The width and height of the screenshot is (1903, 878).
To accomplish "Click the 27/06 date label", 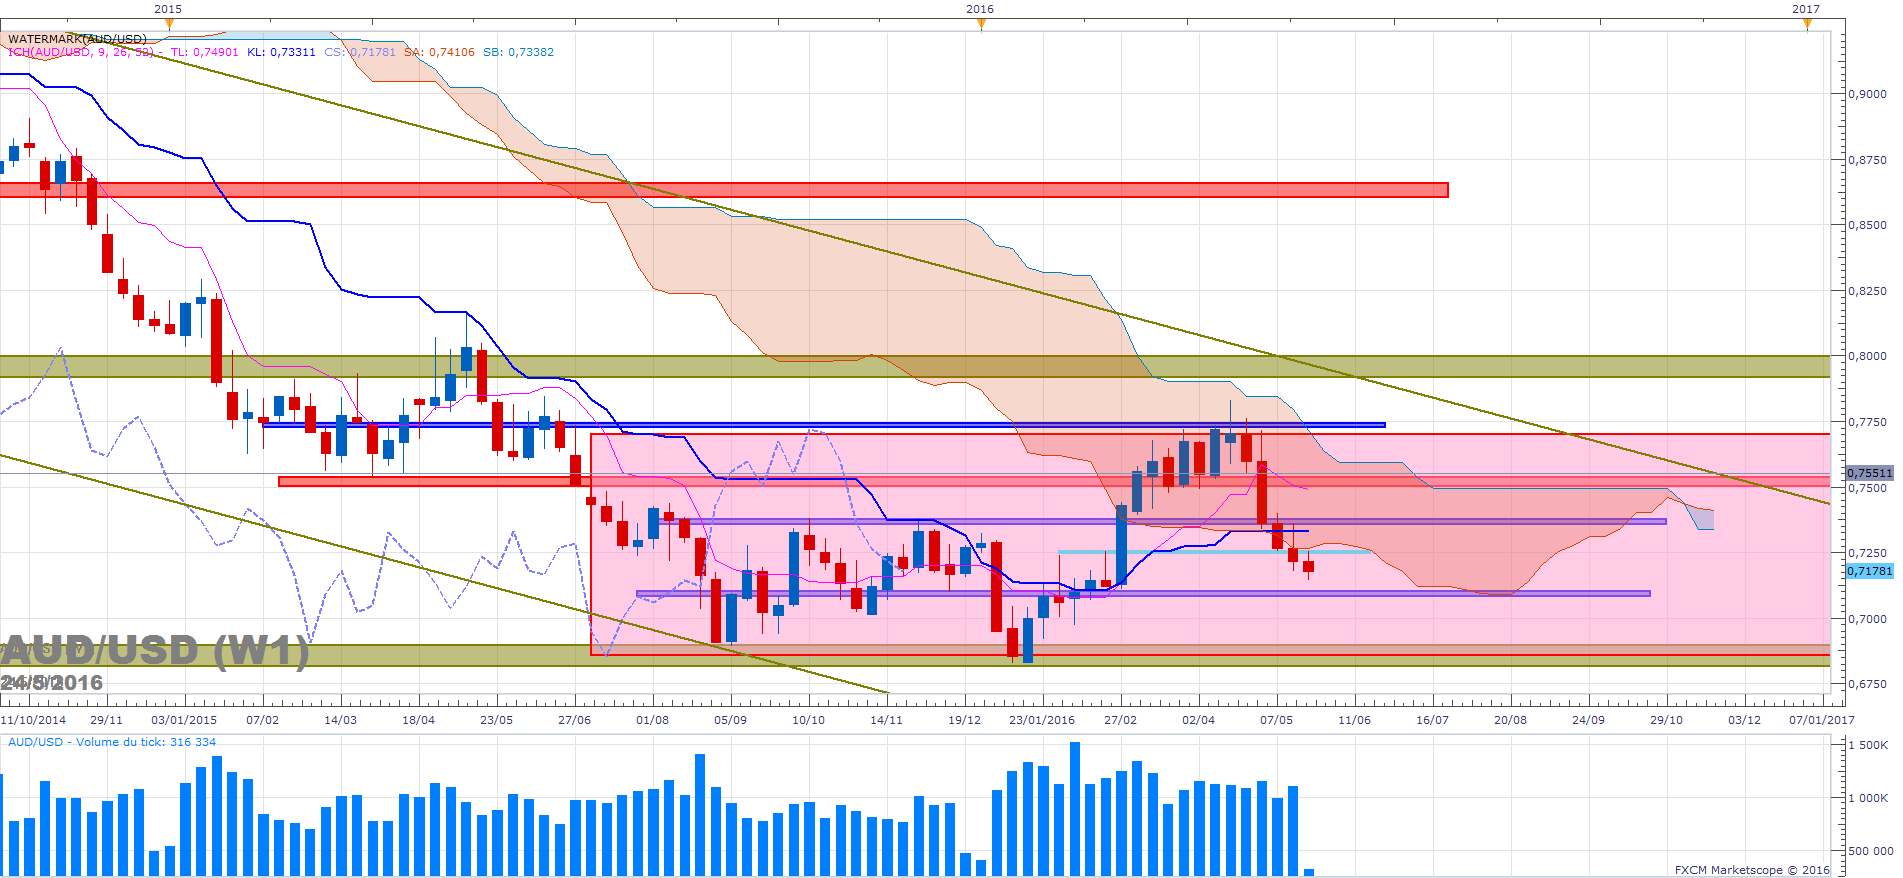I will (x=574, y=720).
